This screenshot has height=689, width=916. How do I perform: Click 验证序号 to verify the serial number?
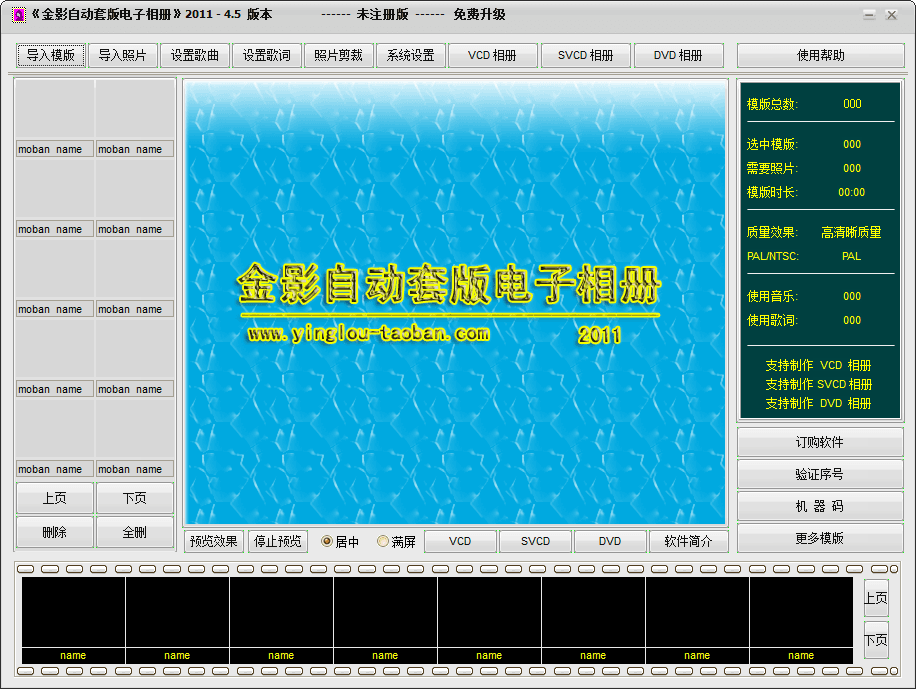(x=820, y=474)
